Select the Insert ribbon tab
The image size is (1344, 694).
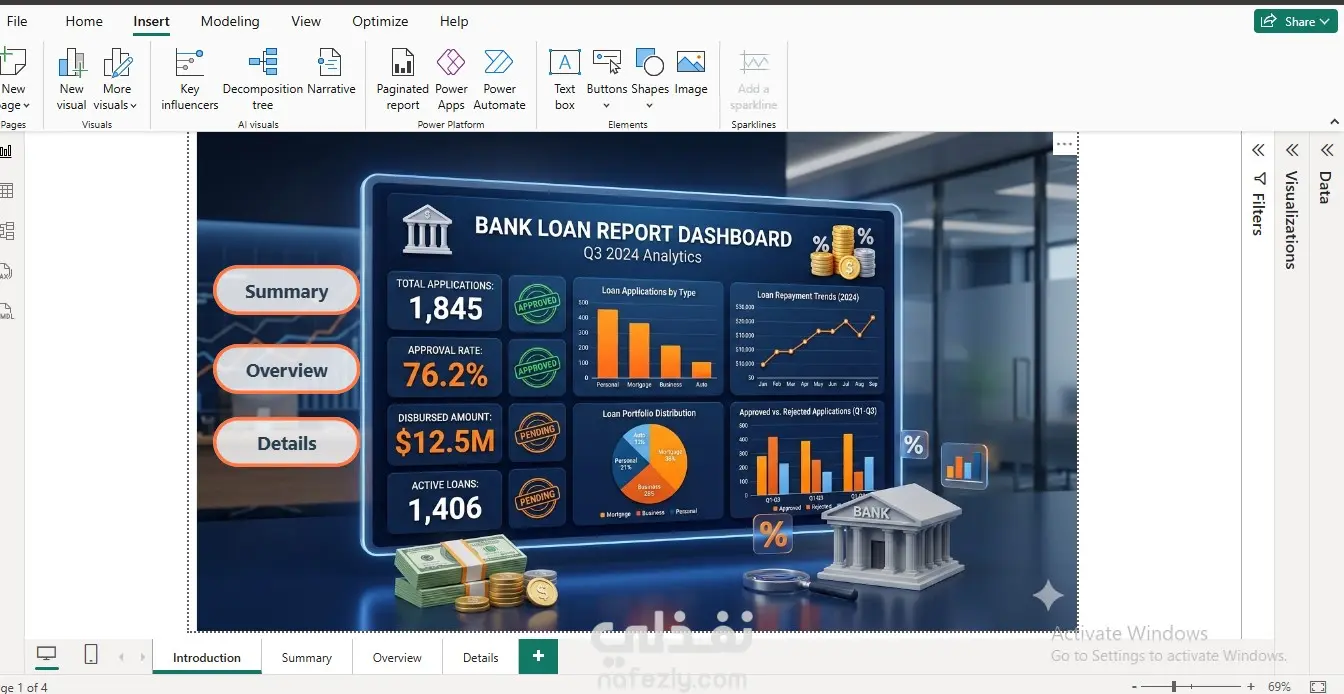pyautogui.click(x=151, y=21)
